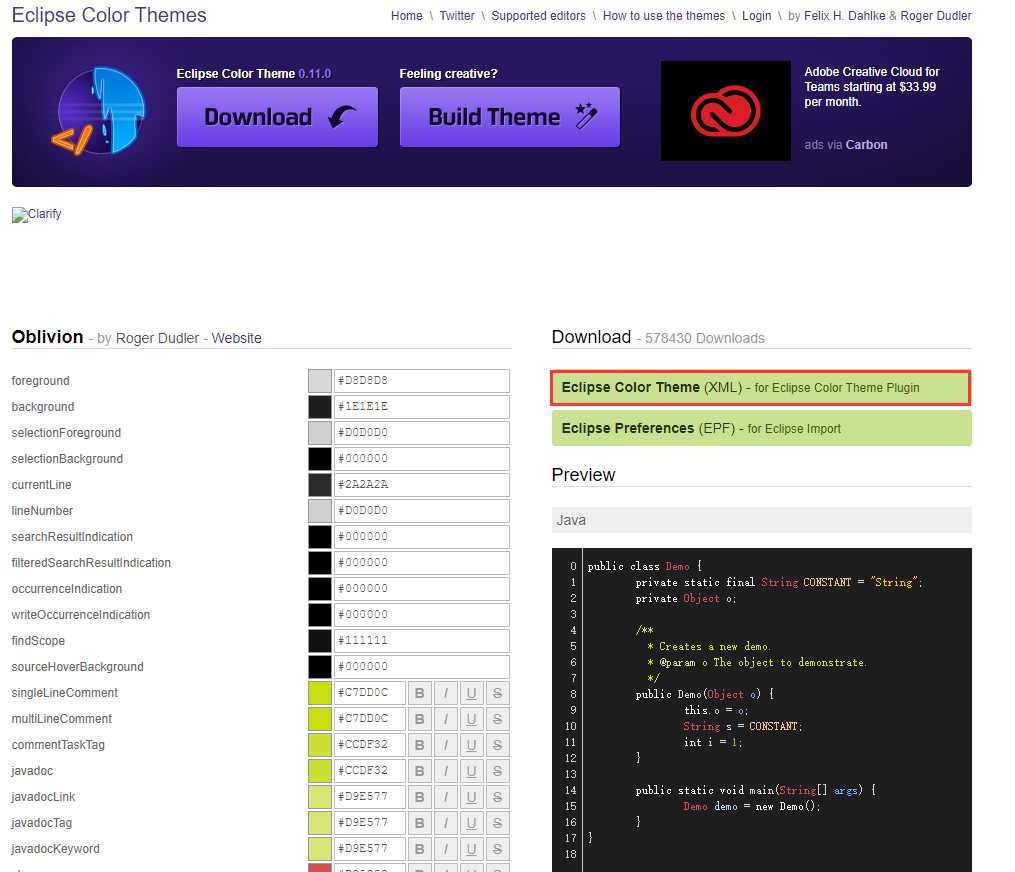Click the Eclipse Color Themes site title
Viewport: 1015px width, 872px height.
pos(109,15)
